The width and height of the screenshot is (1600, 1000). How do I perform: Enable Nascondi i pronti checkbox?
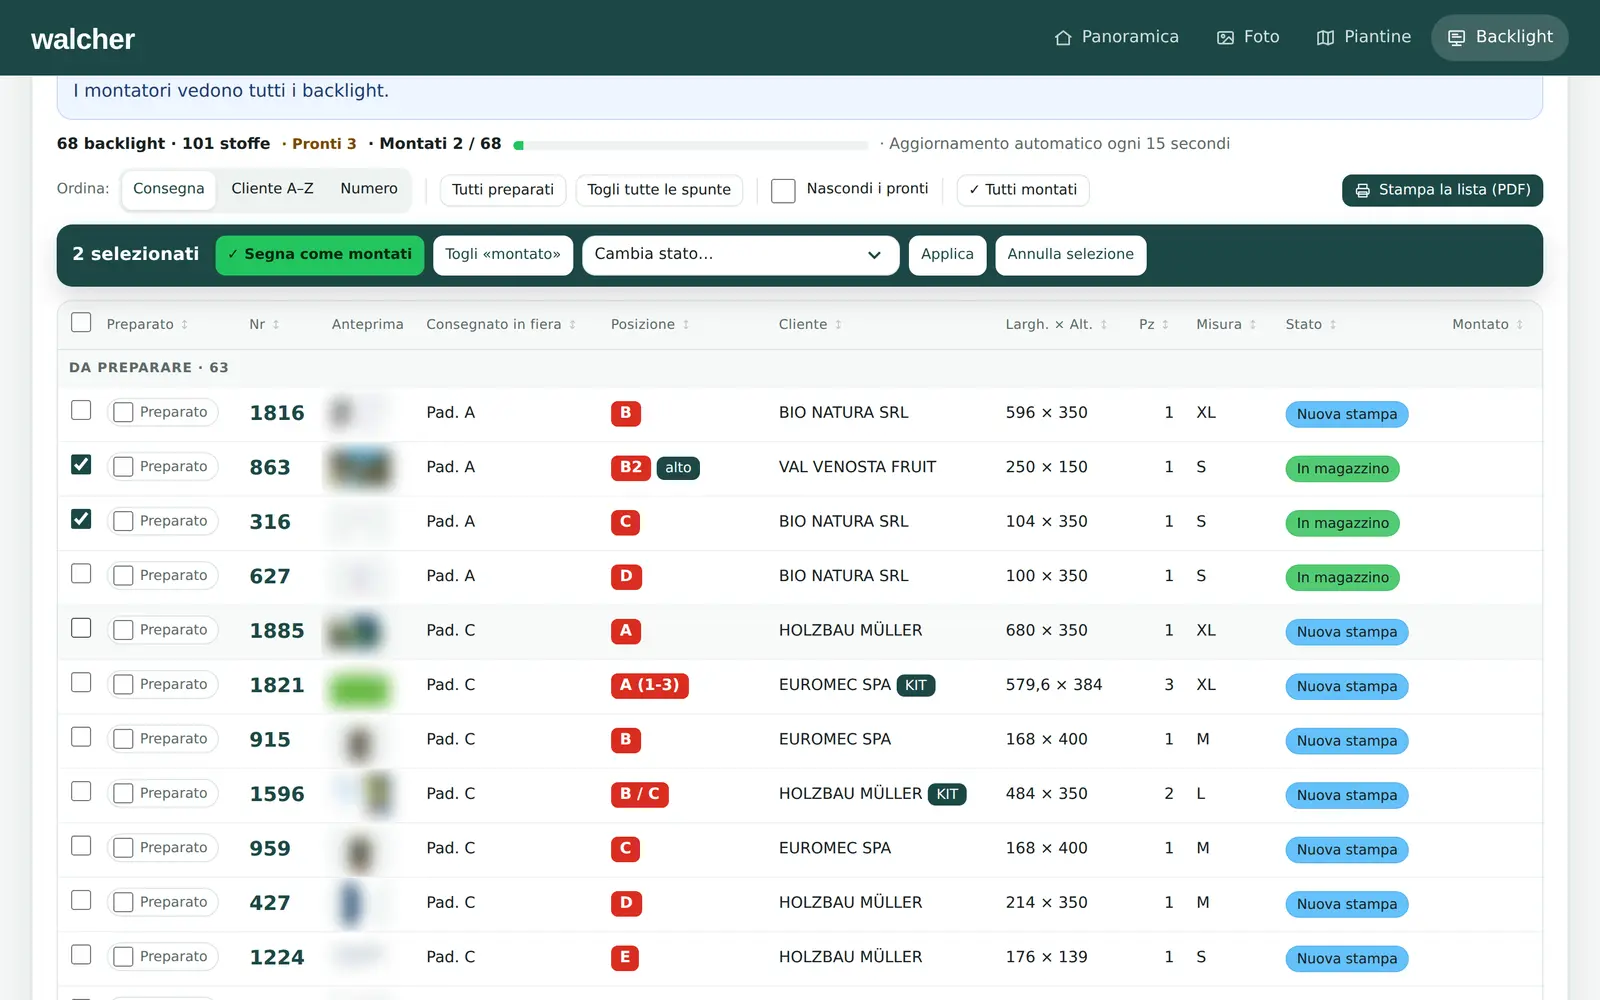click(783, 190)
